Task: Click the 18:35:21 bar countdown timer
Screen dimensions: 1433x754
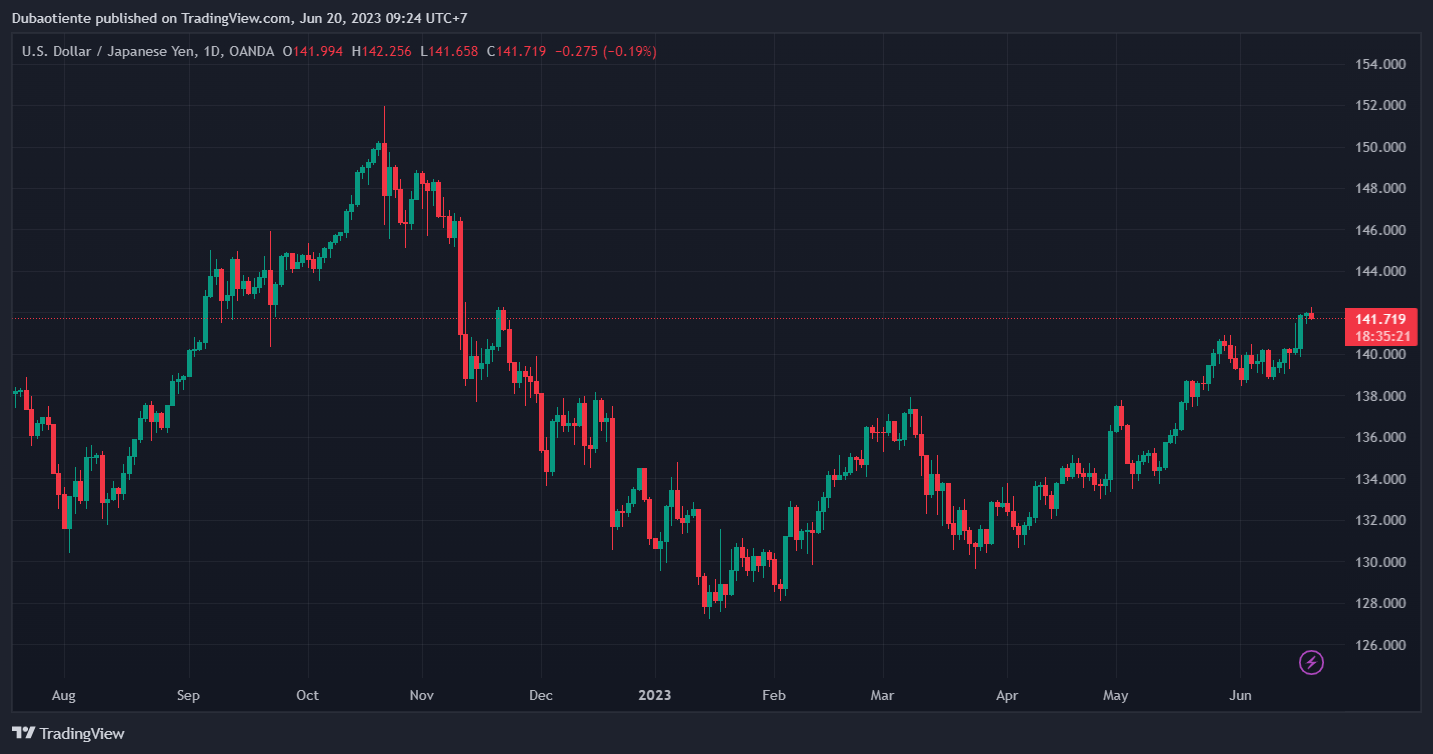Action: pyautogui.click(x=1381, y=336)
